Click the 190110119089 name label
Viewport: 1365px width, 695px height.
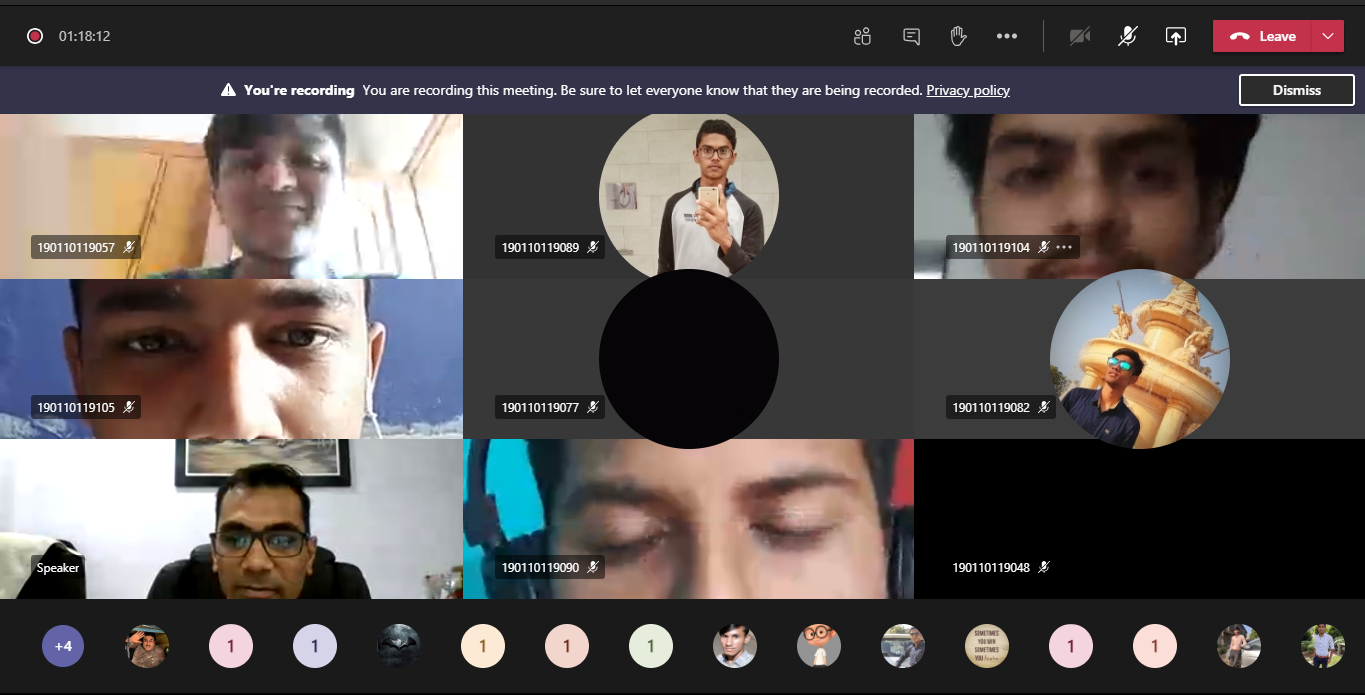[540, 247]
